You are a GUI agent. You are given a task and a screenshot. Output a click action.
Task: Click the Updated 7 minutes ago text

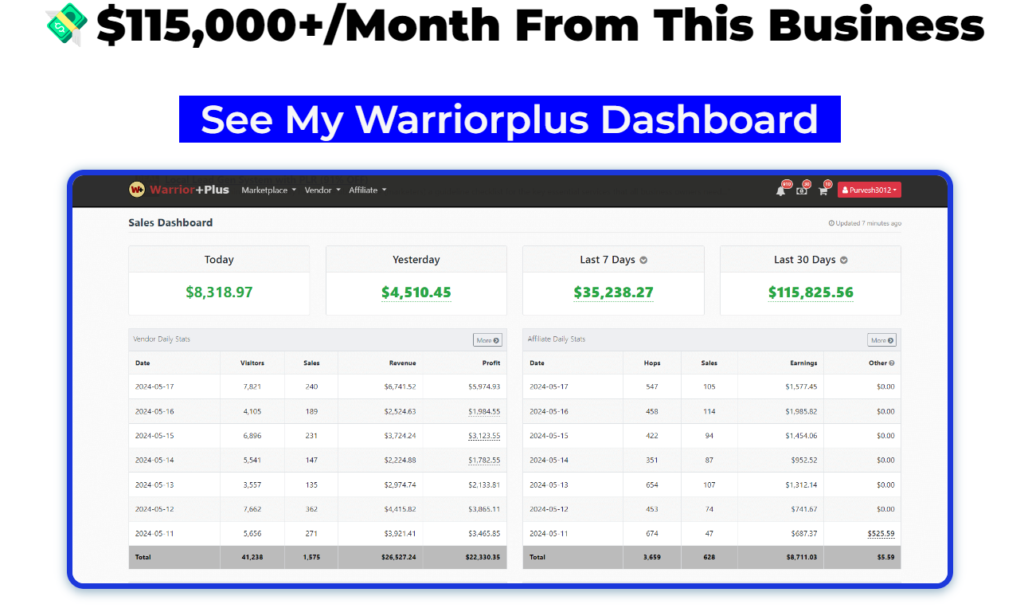(x=869, y=223)
